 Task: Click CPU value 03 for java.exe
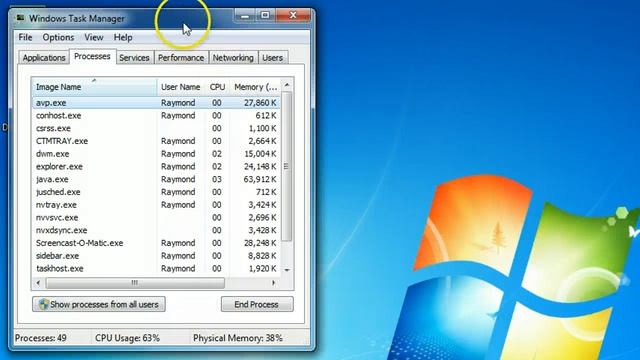(x=217, y=179)
